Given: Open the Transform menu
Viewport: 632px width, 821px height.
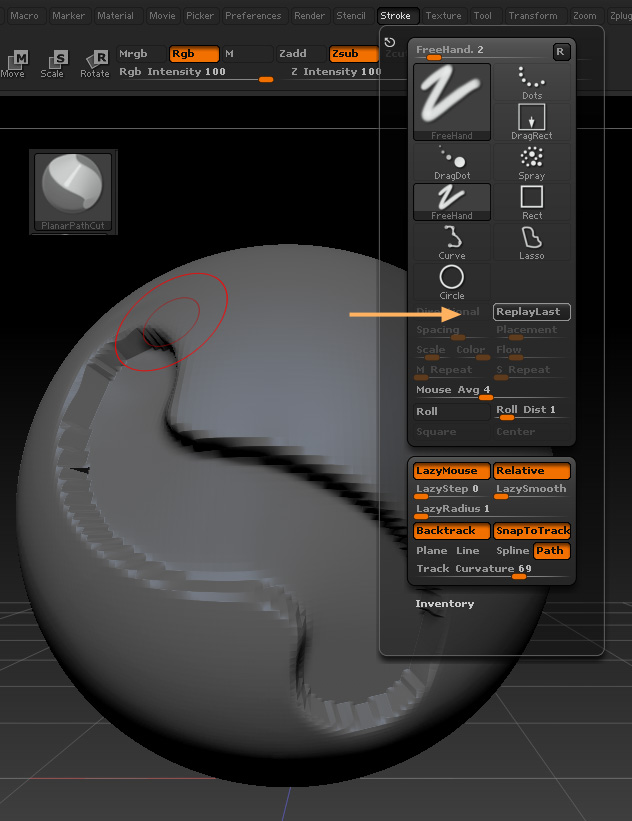Looking at the screenshot, I should point(533,16).
